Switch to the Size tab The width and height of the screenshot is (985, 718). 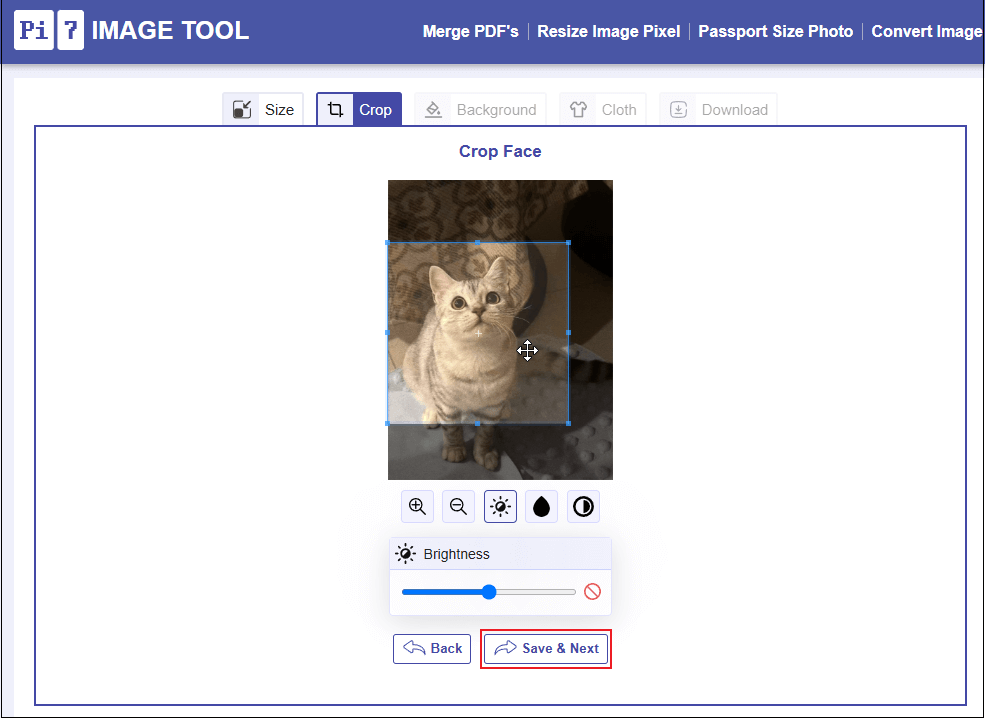(x=263, y=109)
